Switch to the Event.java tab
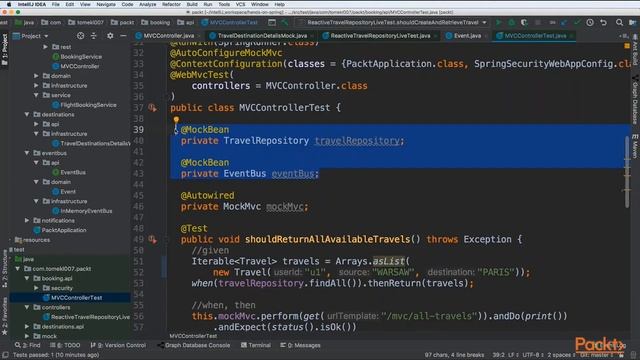Image resolution: width=640 pixels, height=360 pixels. (x=467, y=36)
